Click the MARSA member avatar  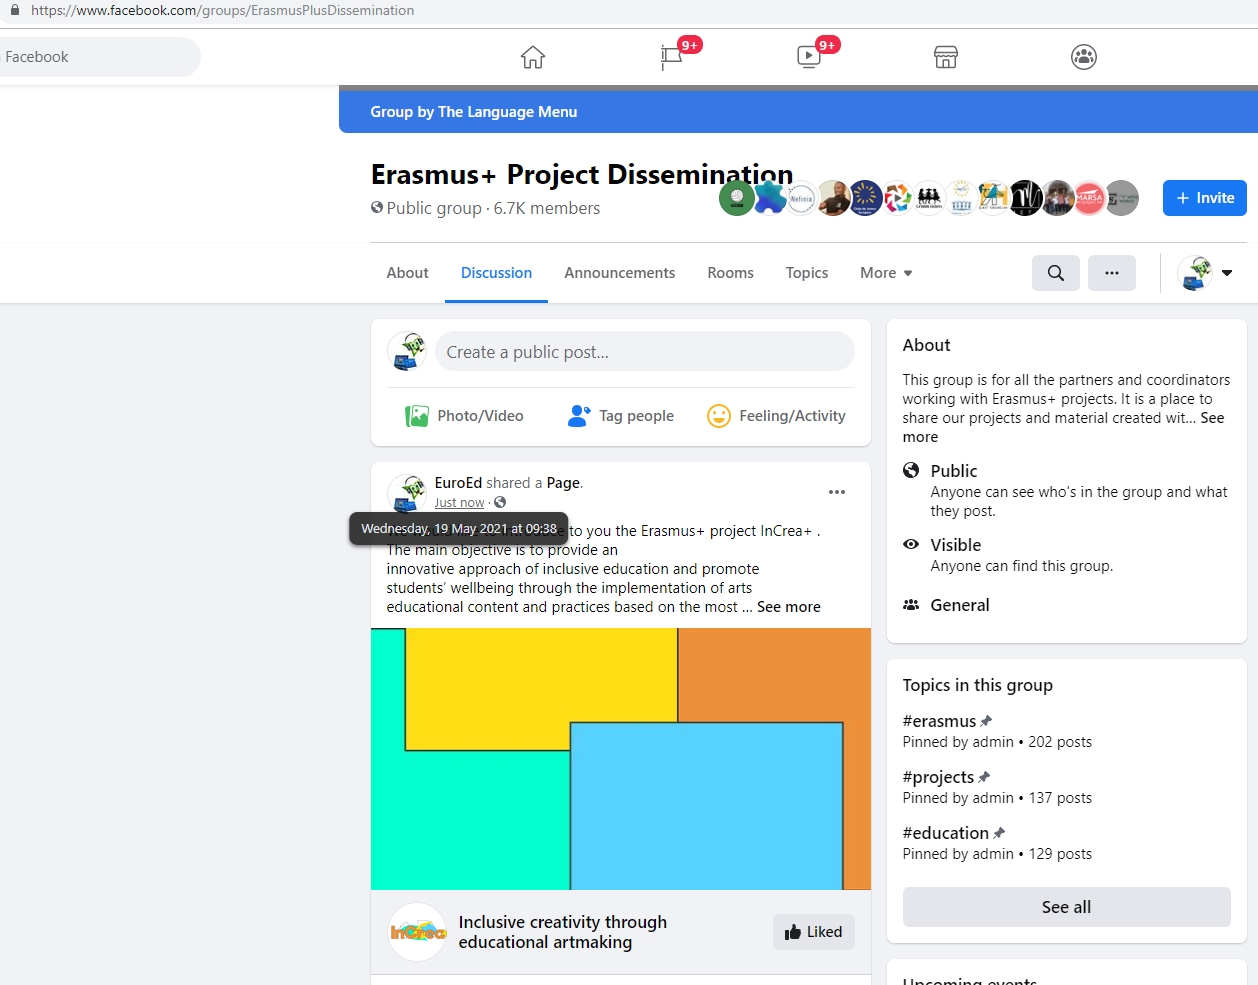[1089, 198]
